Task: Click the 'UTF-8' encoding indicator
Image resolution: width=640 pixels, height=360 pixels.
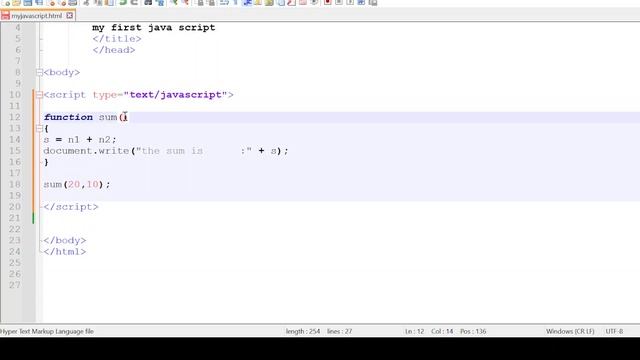Action: coord(614,331)
